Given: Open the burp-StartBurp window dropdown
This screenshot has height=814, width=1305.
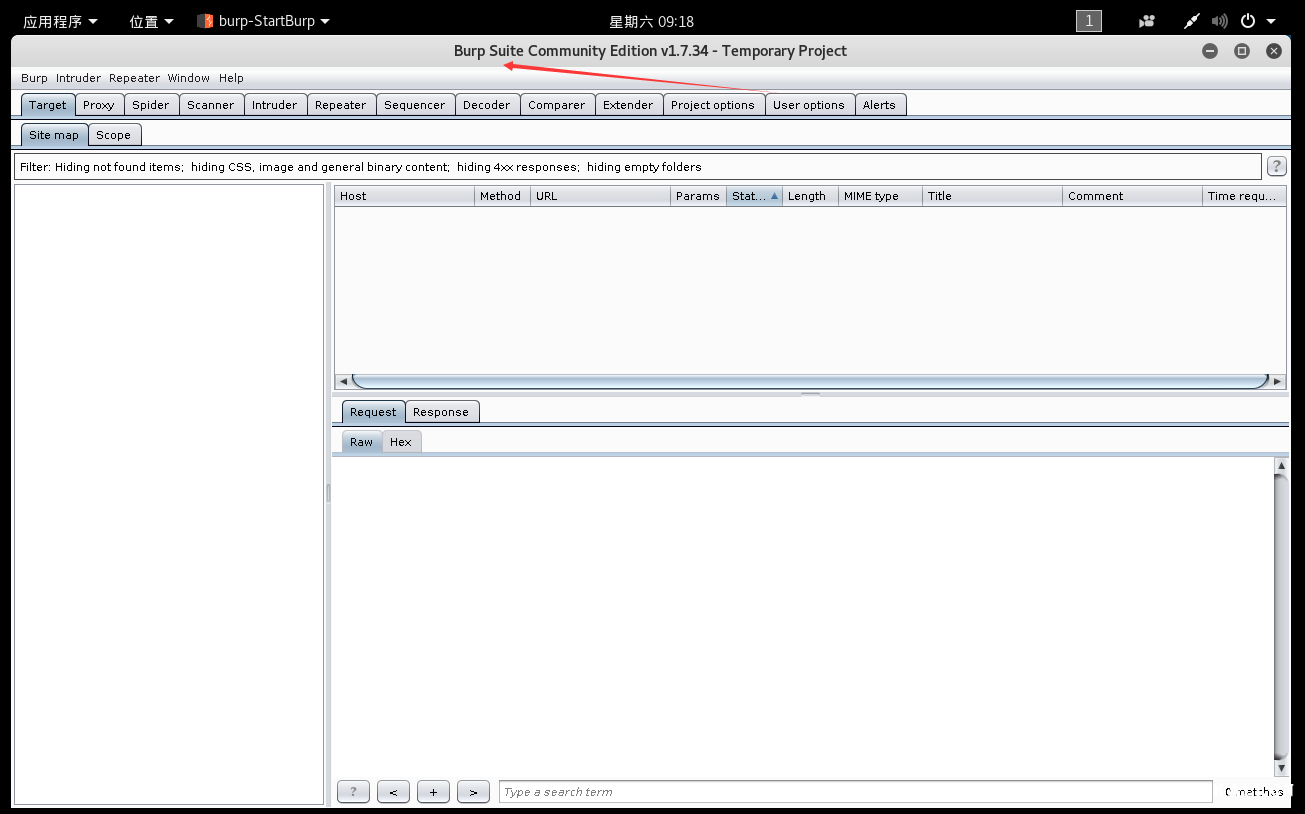Looking at the screenshot, I should 263,20.
